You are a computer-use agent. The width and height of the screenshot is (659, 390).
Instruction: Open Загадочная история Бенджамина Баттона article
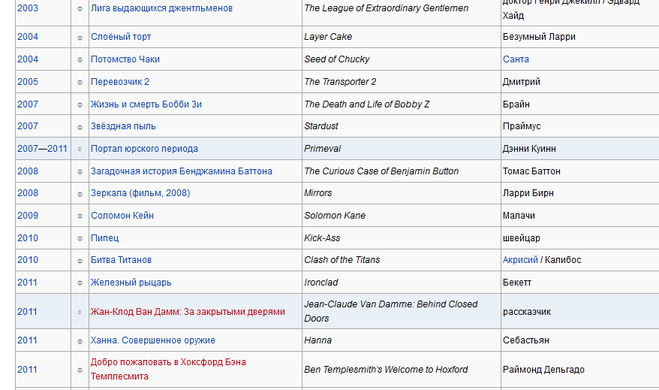[x=182, y=171]
